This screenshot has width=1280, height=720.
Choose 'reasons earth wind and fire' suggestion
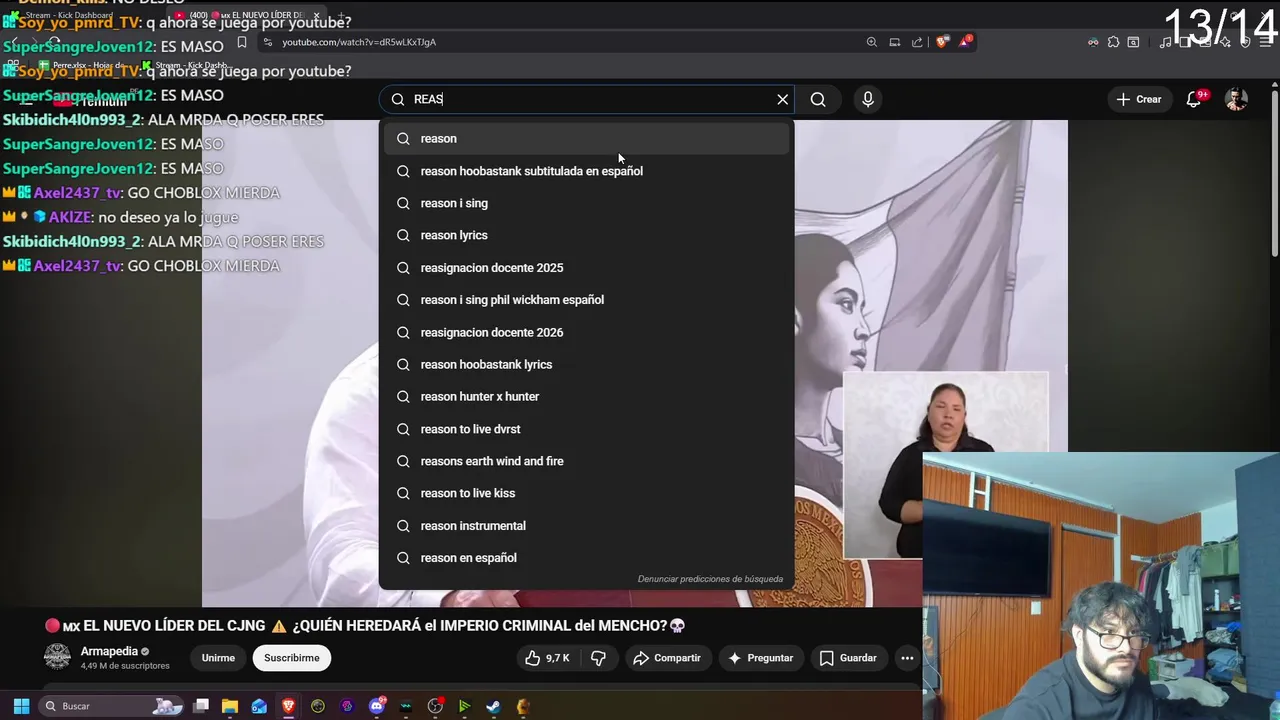click(587, 461)
